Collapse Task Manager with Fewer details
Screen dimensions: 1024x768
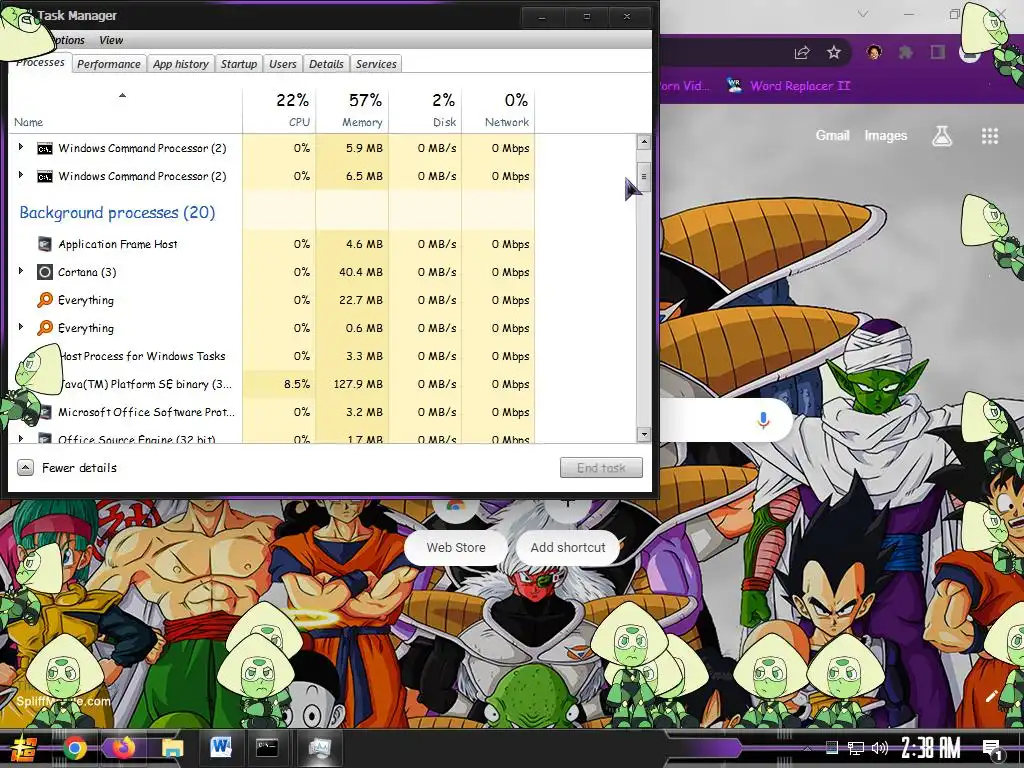67,468
